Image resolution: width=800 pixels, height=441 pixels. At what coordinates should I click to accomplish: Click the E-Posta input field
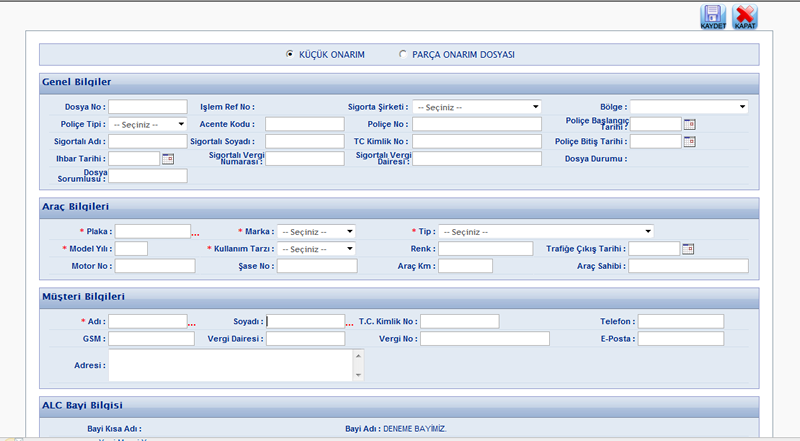coord(680,339)
